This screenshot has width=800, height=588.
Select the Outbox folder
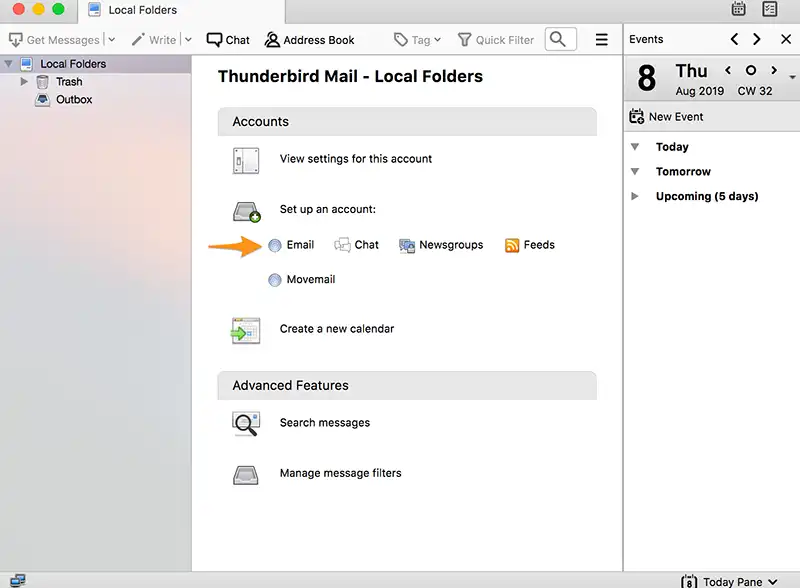(x=74, y=100)
